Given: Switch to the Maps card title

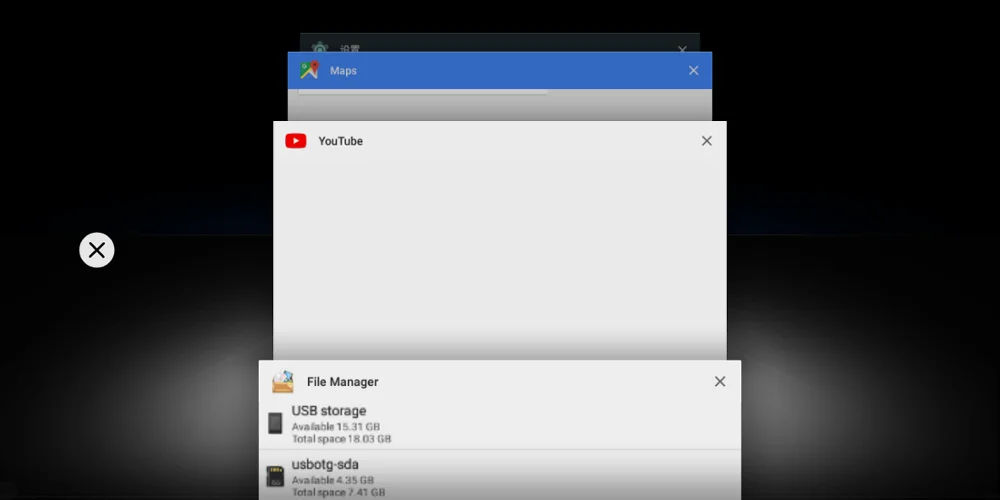Looking at the screenshot, I should click(x=343, y=71).
